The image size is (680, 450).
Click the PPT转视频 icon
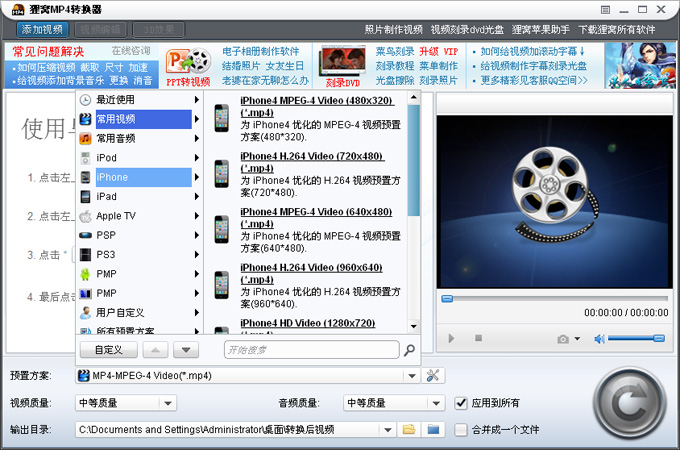pos(188,66)
